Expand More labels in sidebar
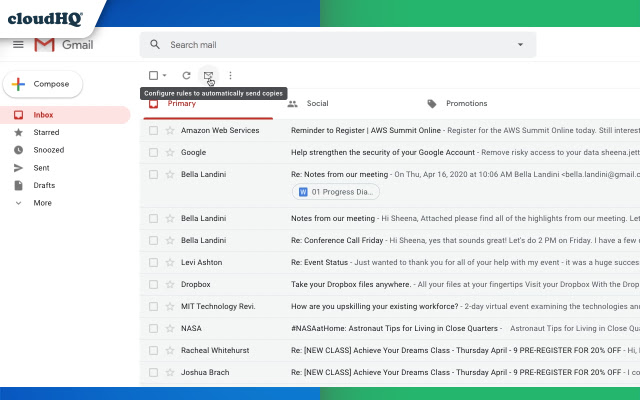The width and height of the screenshot is (640, 400). (42, 202)
